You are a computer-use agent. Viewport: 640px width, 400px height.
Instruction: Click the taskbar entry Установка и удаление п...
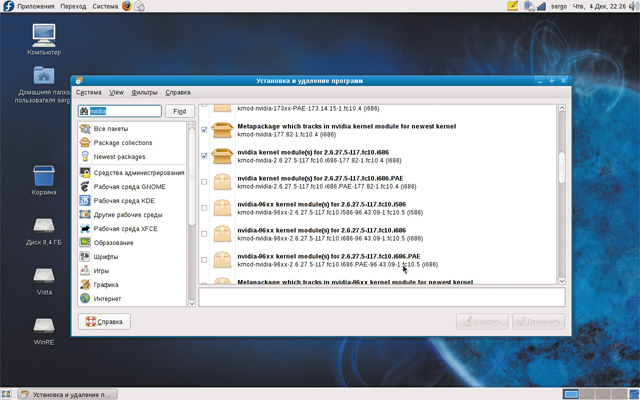[67, 394]
